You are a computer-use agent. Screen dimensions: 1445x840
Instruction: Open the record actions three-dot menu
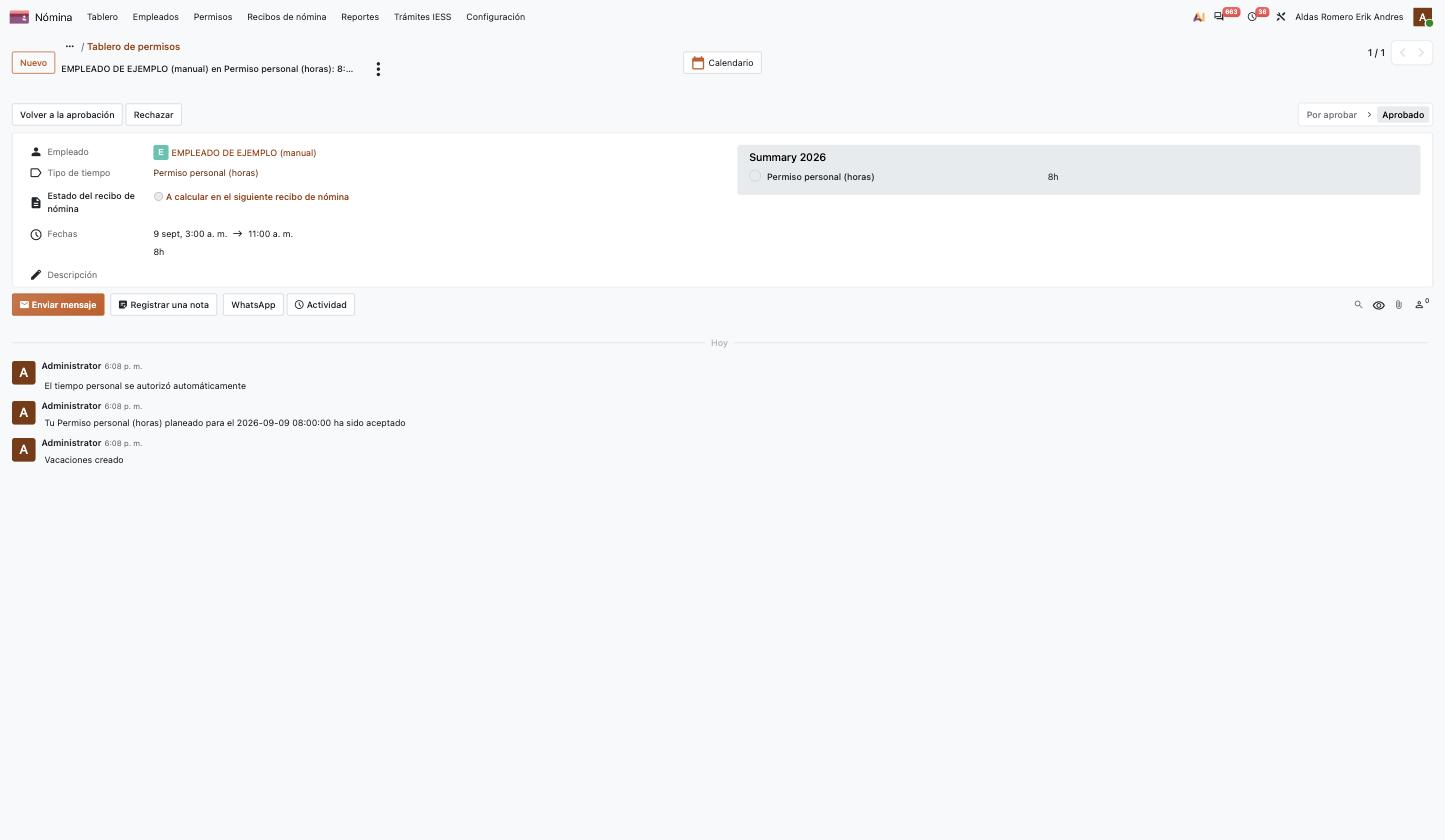click(378, 69)
